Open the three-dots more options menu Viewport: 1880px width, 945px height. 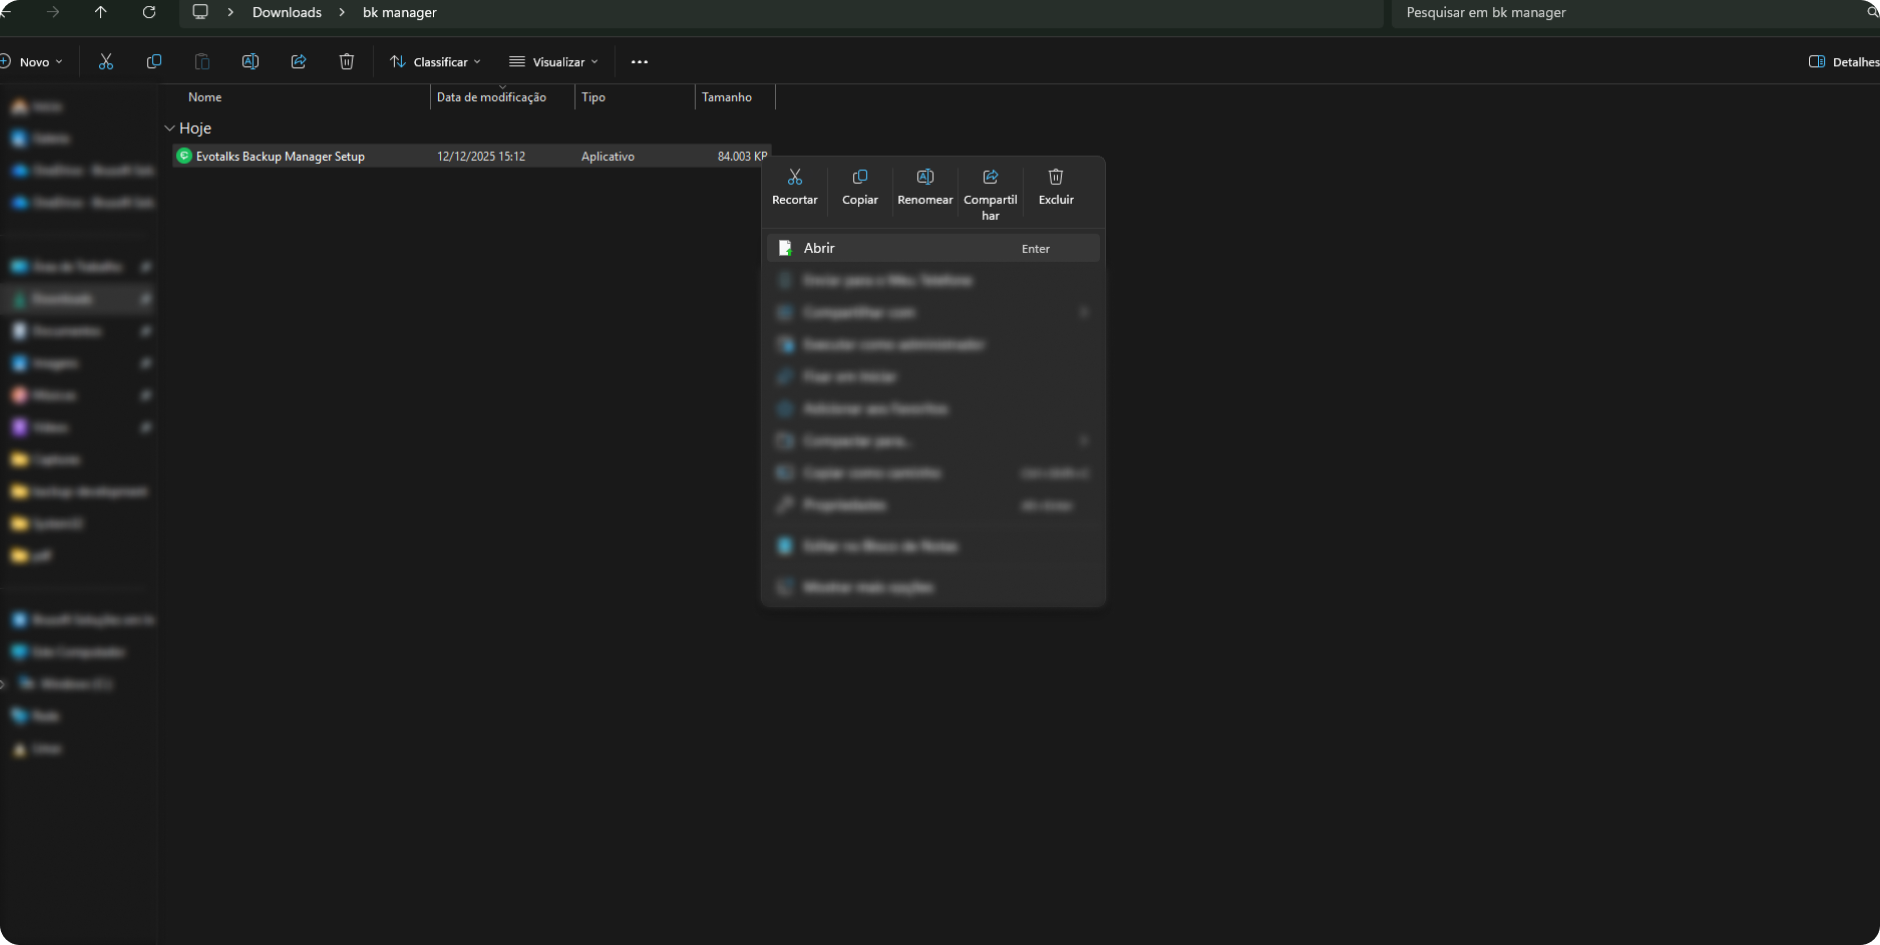tap(640, 62)
